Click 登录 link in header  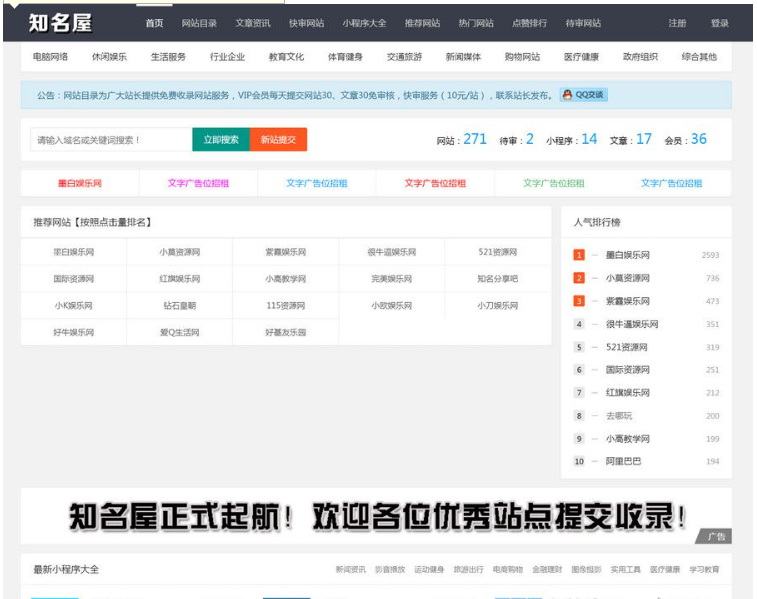click(x=720, y=23)
